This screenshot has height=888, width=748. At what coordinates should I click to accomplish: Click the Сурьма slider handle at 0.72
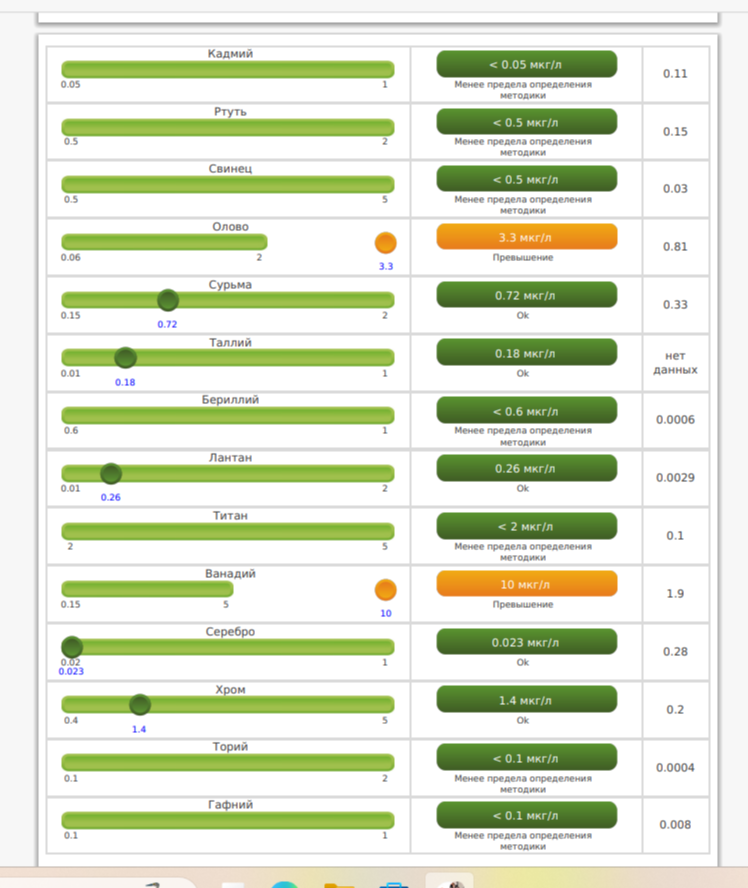tap(168, 300)
